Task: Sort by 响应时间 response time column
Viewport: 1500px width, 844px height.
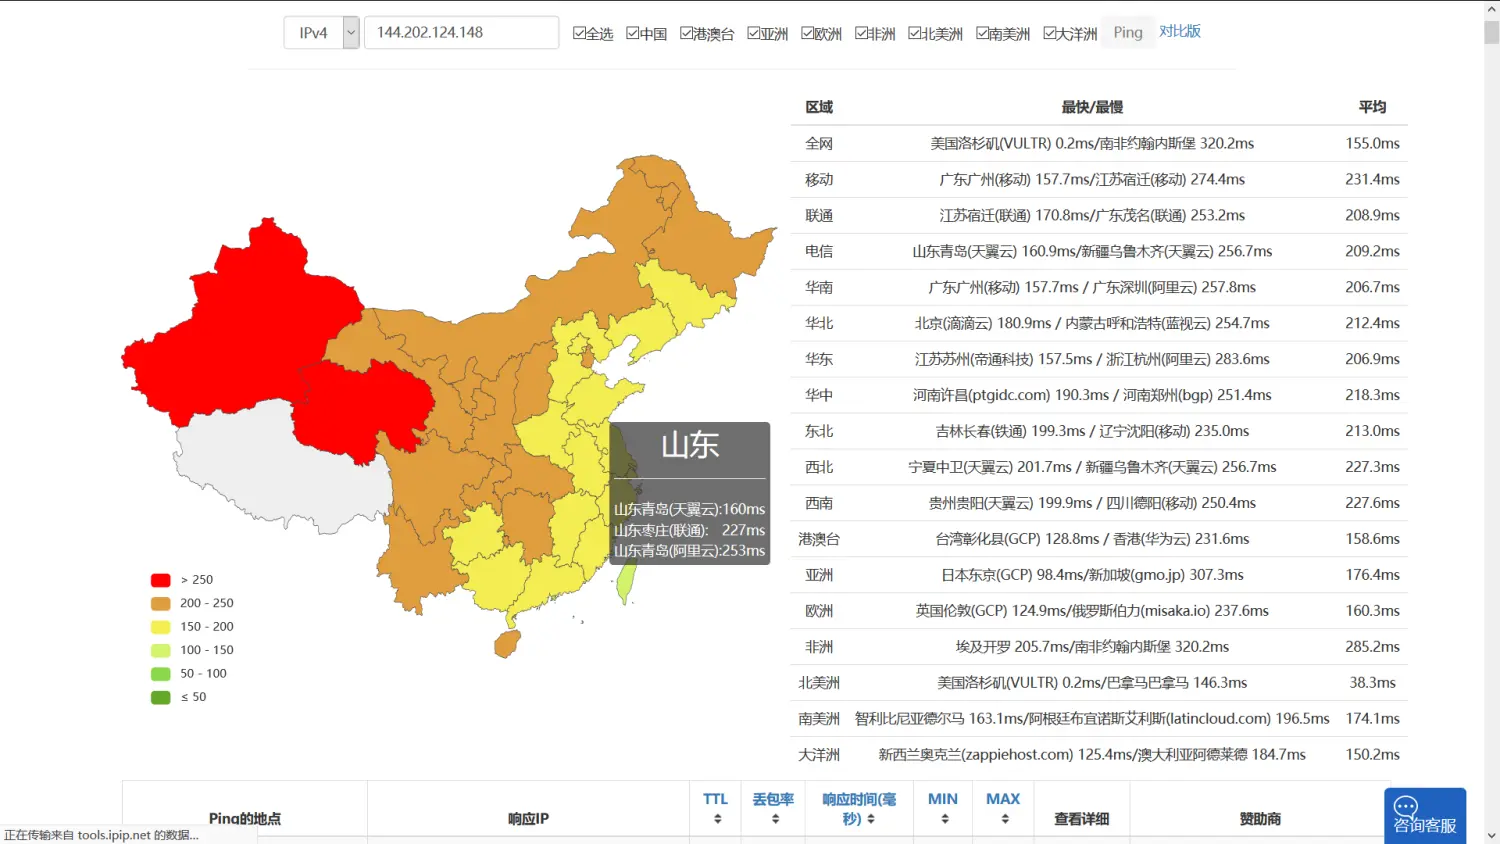Action: coord(859,819)
